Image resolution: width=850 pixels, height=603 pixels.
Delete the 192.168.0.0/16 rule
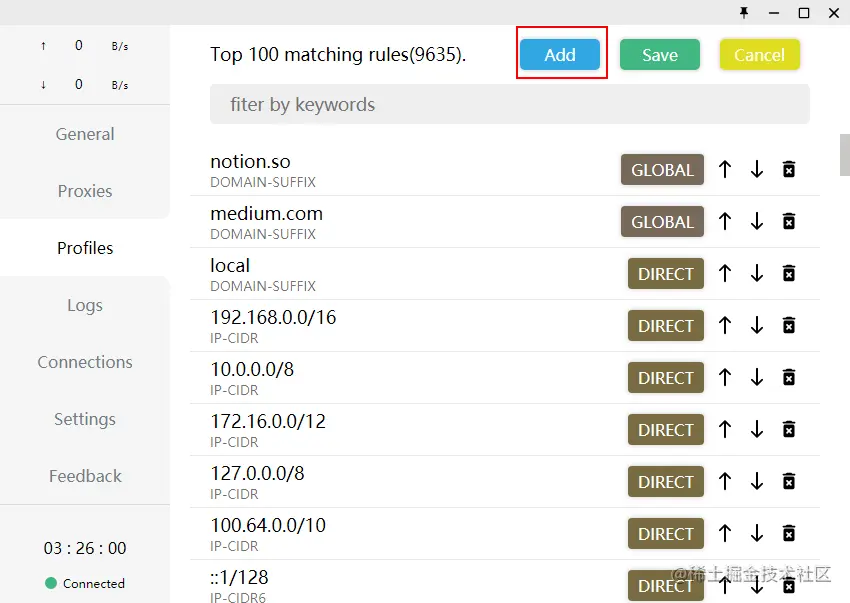(789, 325)
